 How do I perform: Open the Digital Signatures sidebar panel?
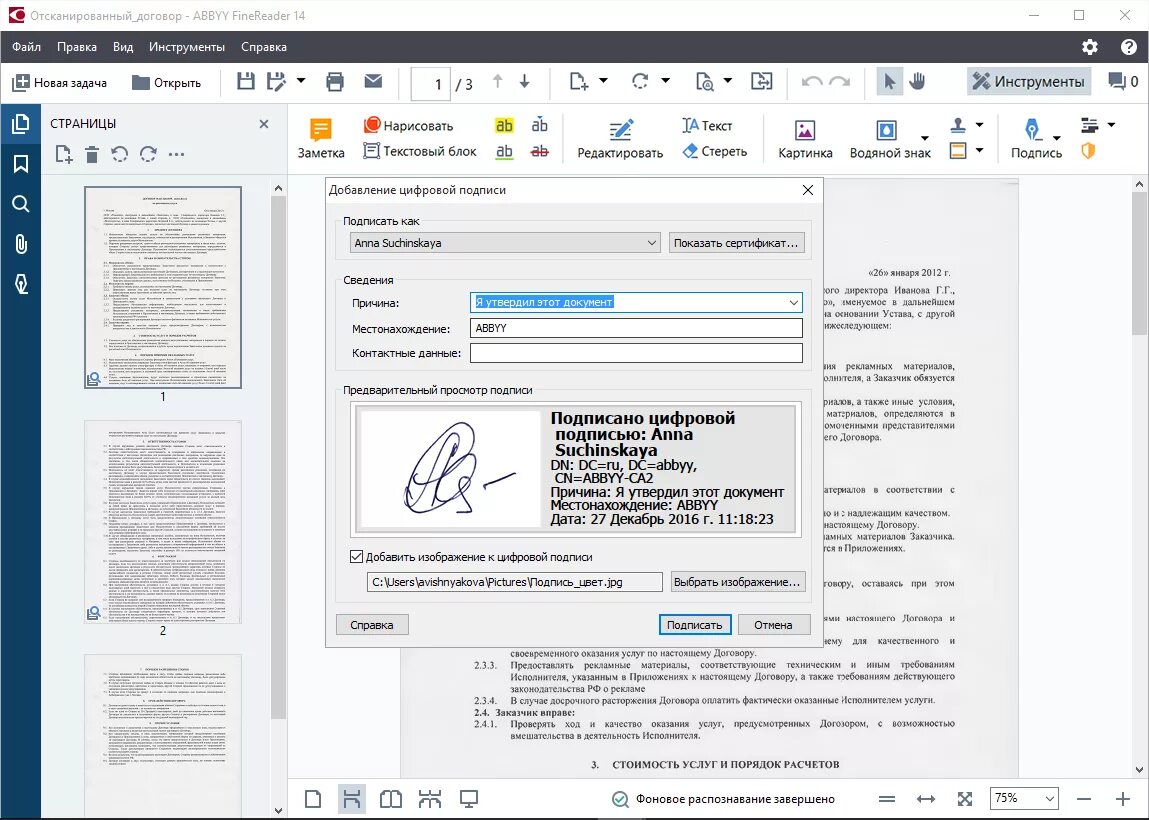(x=21, y=284)
